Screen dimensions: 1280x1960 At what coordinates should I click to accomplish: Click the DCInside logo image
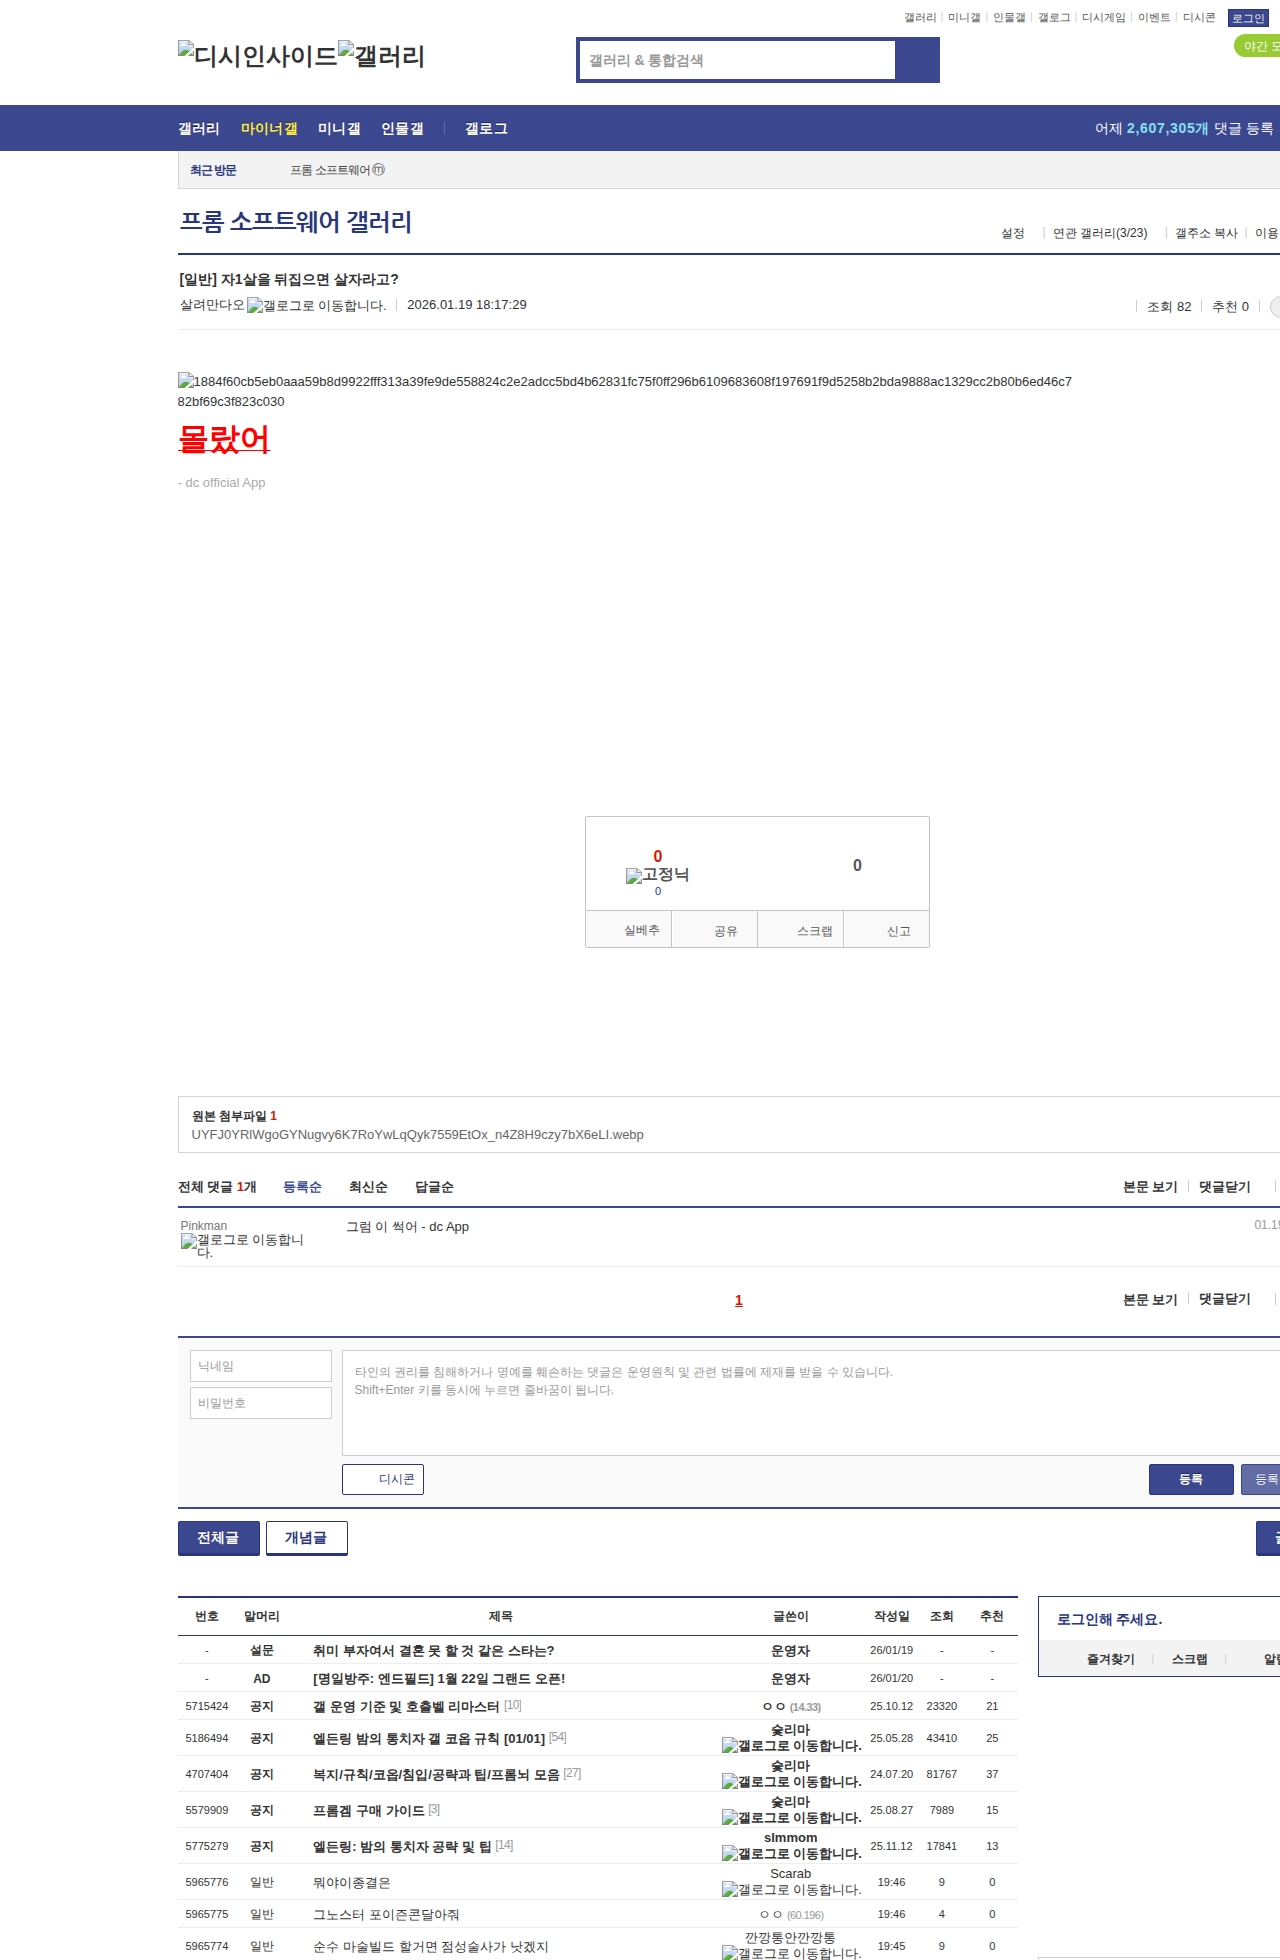(257, 56)
